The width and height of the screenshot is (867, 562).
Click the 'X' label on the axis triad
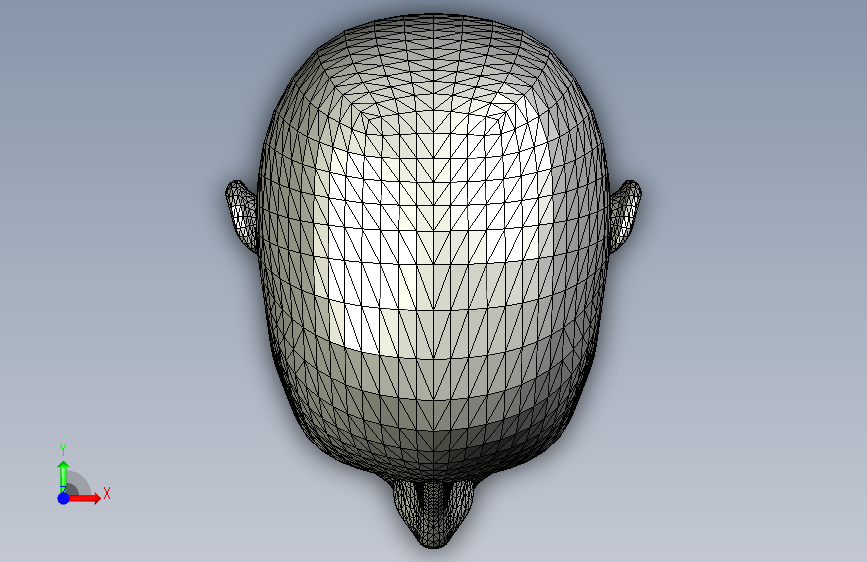click(107, 493)
